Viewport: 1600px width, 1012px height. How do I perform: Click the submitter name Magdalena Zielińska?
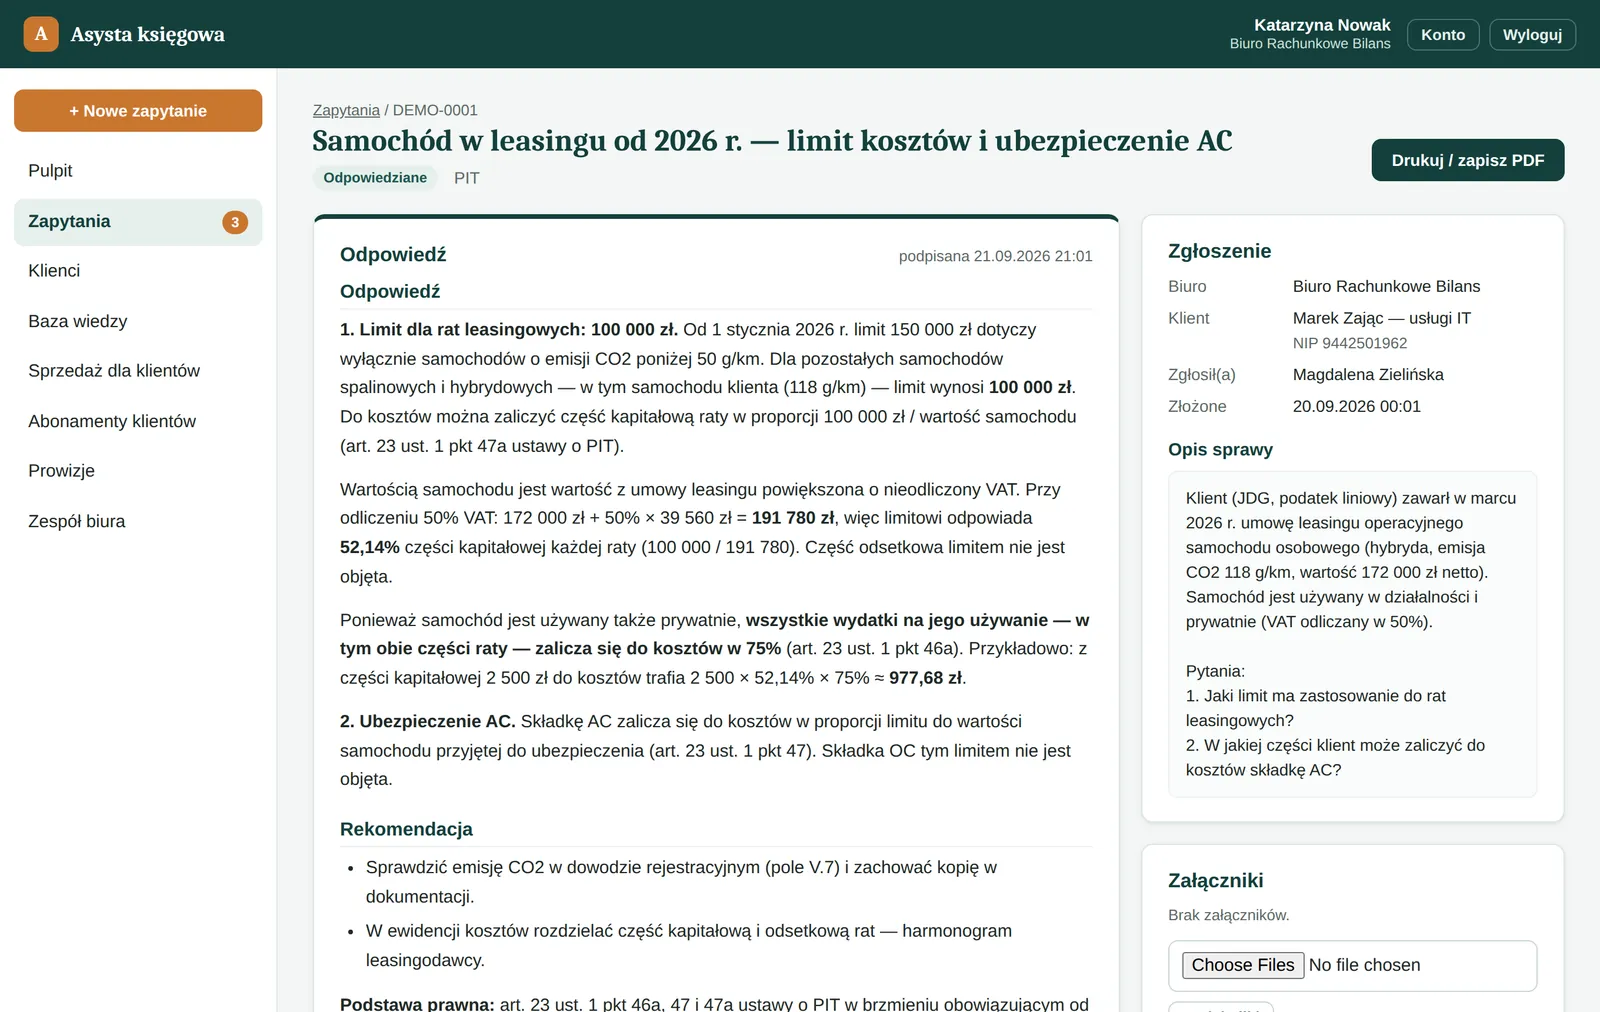(x=1368, y=375)
